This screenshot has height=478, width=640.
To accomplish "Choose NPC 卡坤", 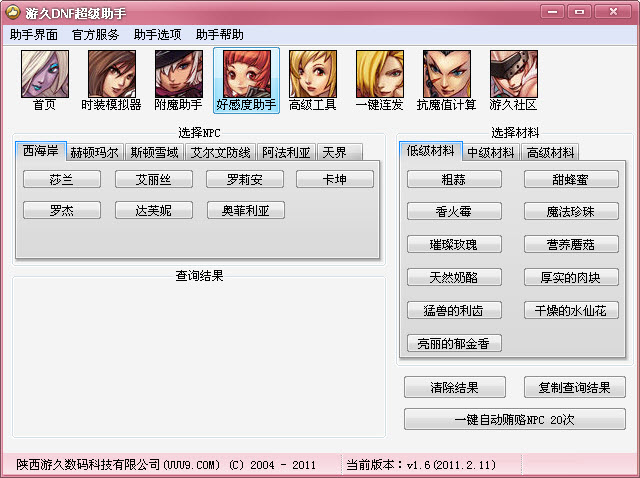I will click(335, 179).
